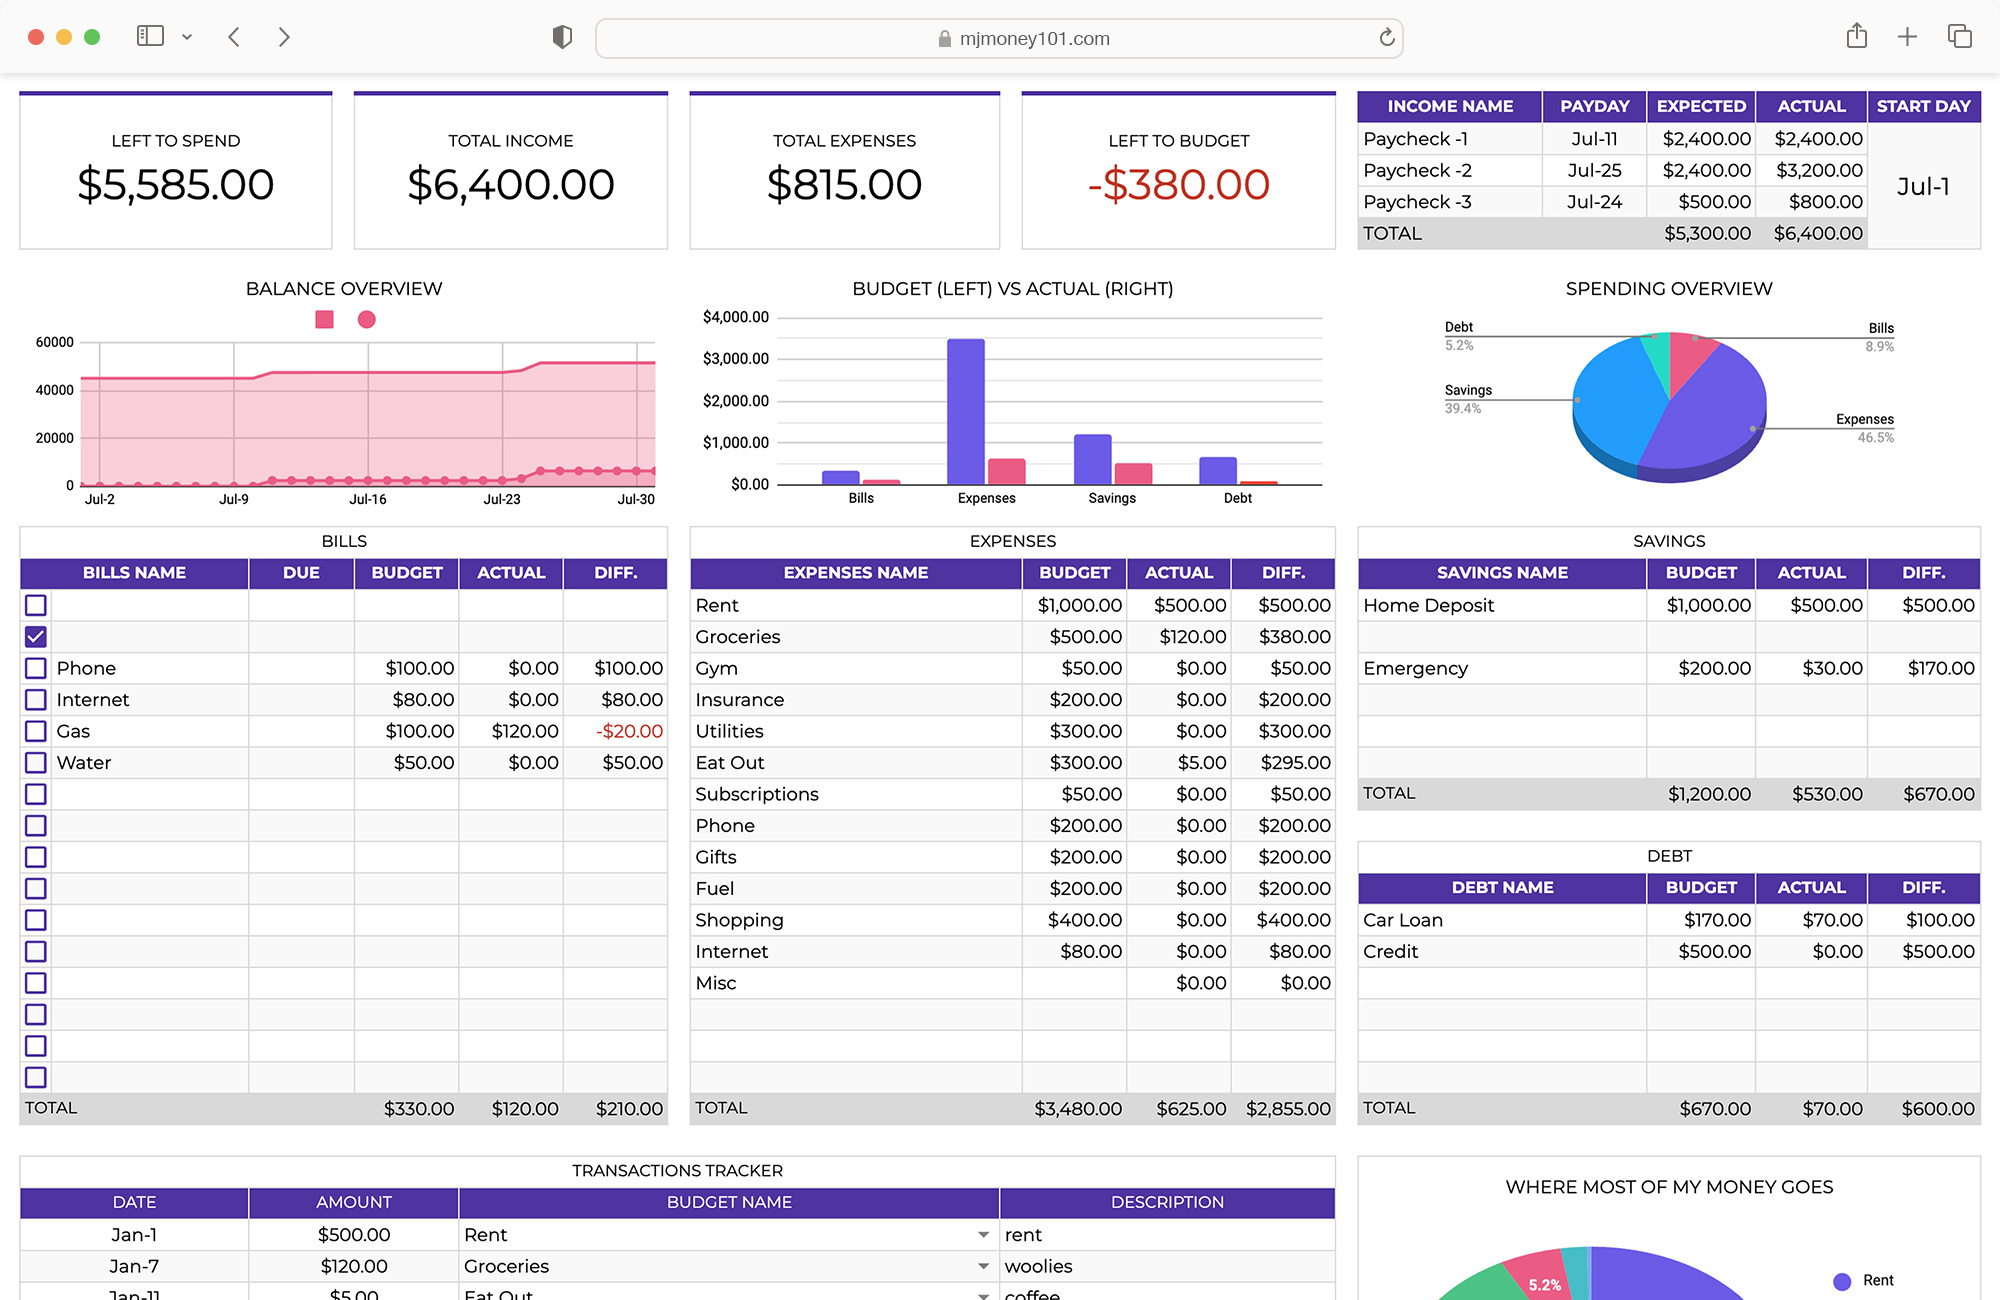
Task: Click the Jul-1 start day cell
Action: point(1922,186)
